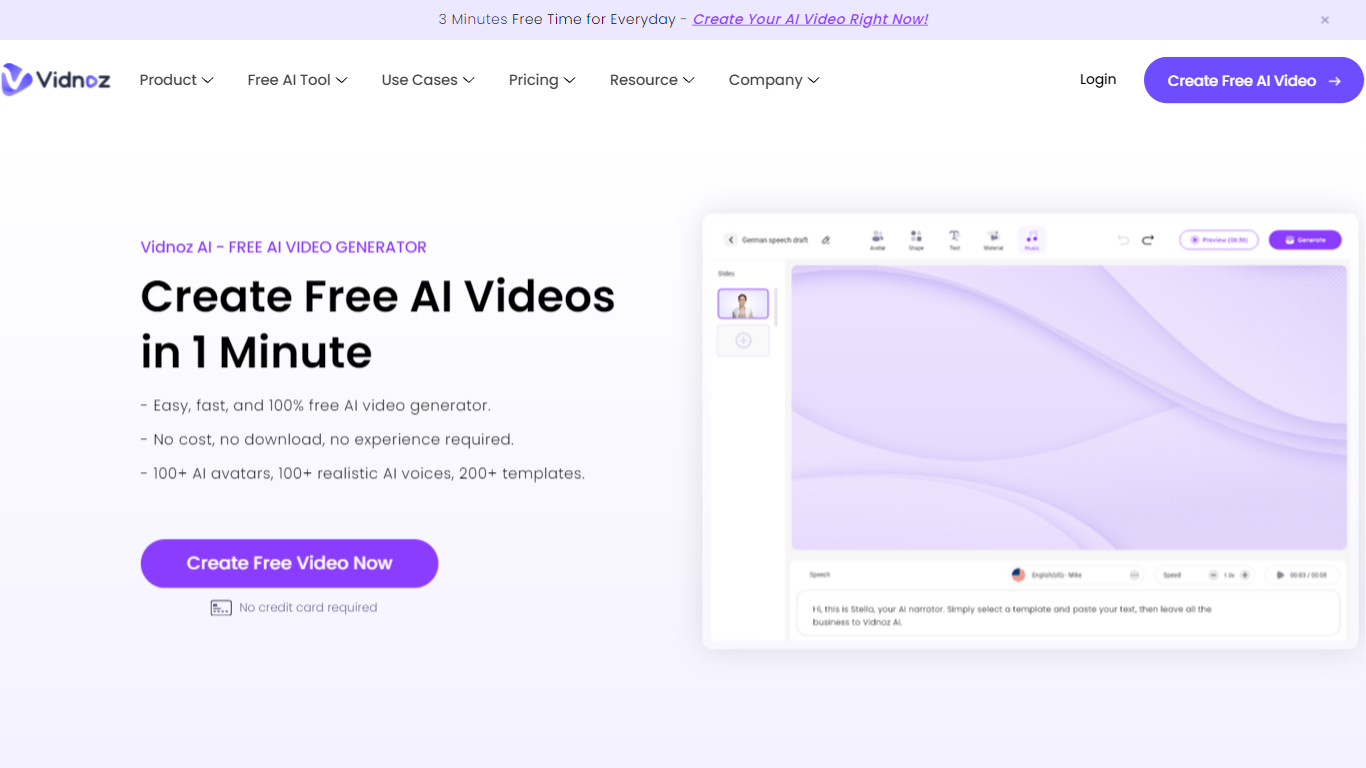
Task: Close the top promotional banner
Action: [1324, 20]
